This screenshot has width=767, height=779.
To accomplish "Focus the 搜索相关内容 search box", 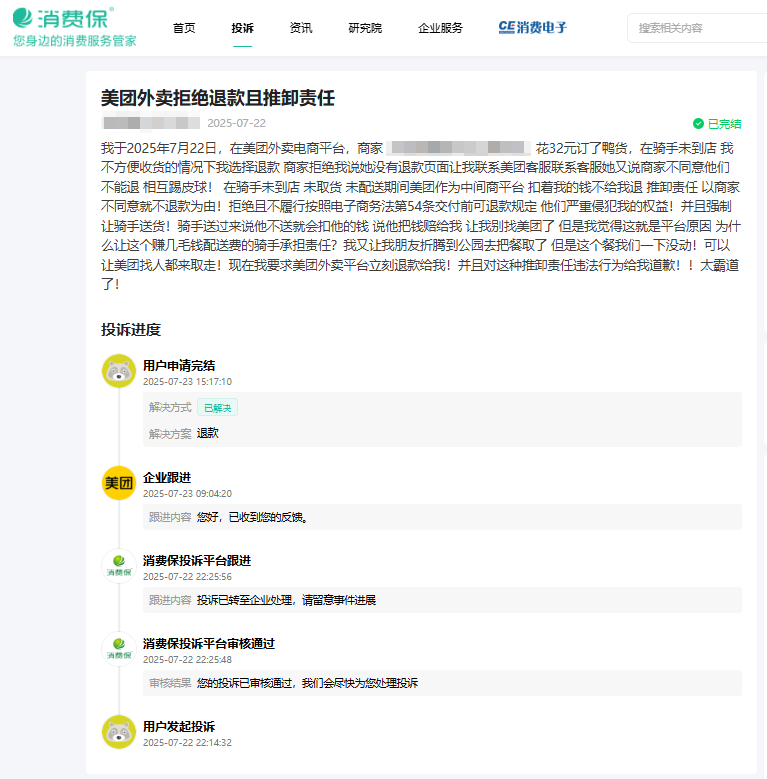I will [697, 28].
